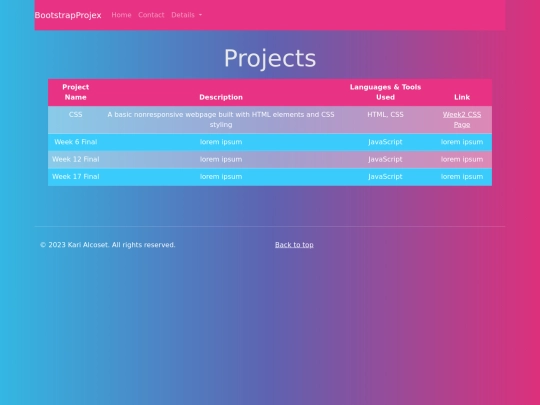The height and width of the screenshot is (405, 540).
Task: Click the Week 6 Final link-column lorem ipsum
Action: (462, 142)
